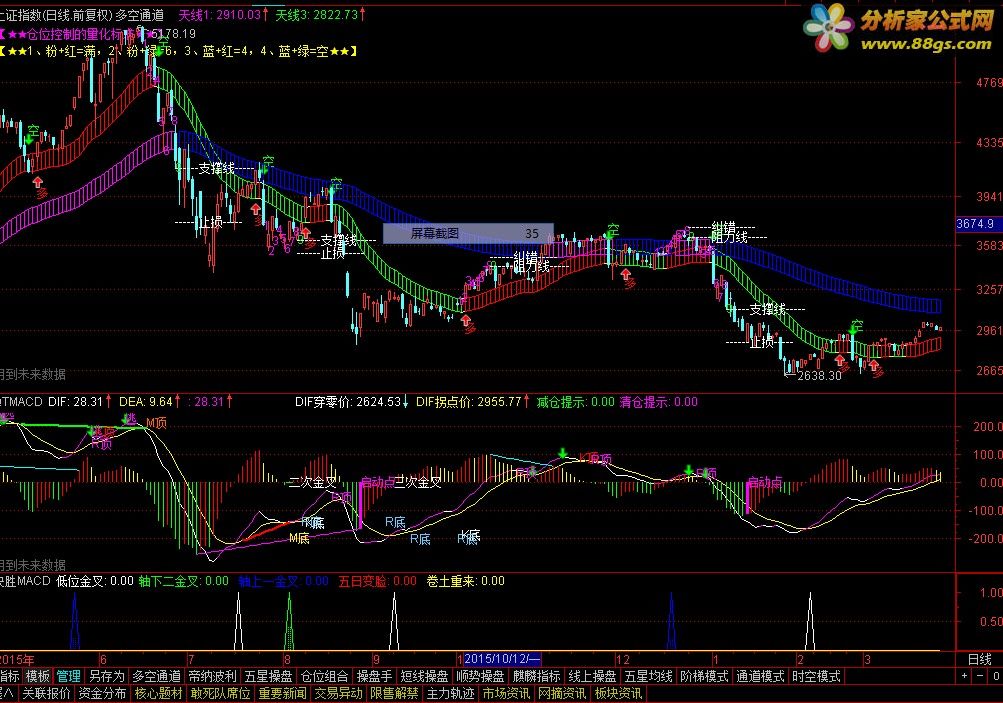1003x703 pixels.
Task: Click the 低位金叉: 0.00 label
Action: (95, 581)
